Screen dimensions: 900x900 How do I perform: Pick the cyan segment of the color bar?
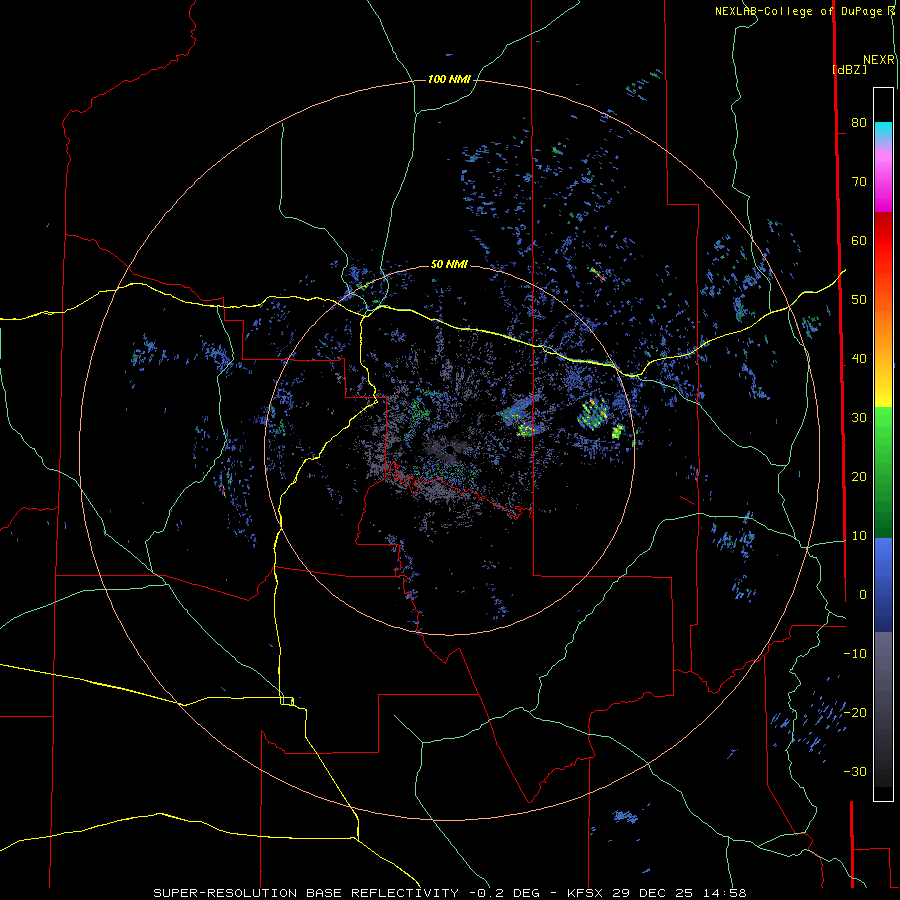click(883, 131)
